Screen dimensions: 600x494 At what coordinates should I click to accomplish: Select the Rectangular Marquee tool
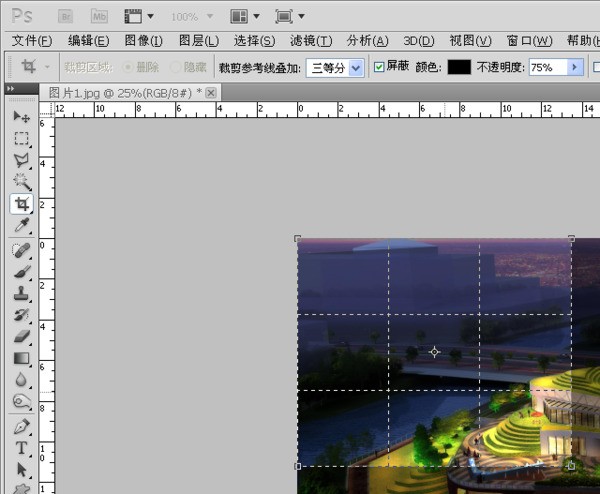[x=21, y=138]
